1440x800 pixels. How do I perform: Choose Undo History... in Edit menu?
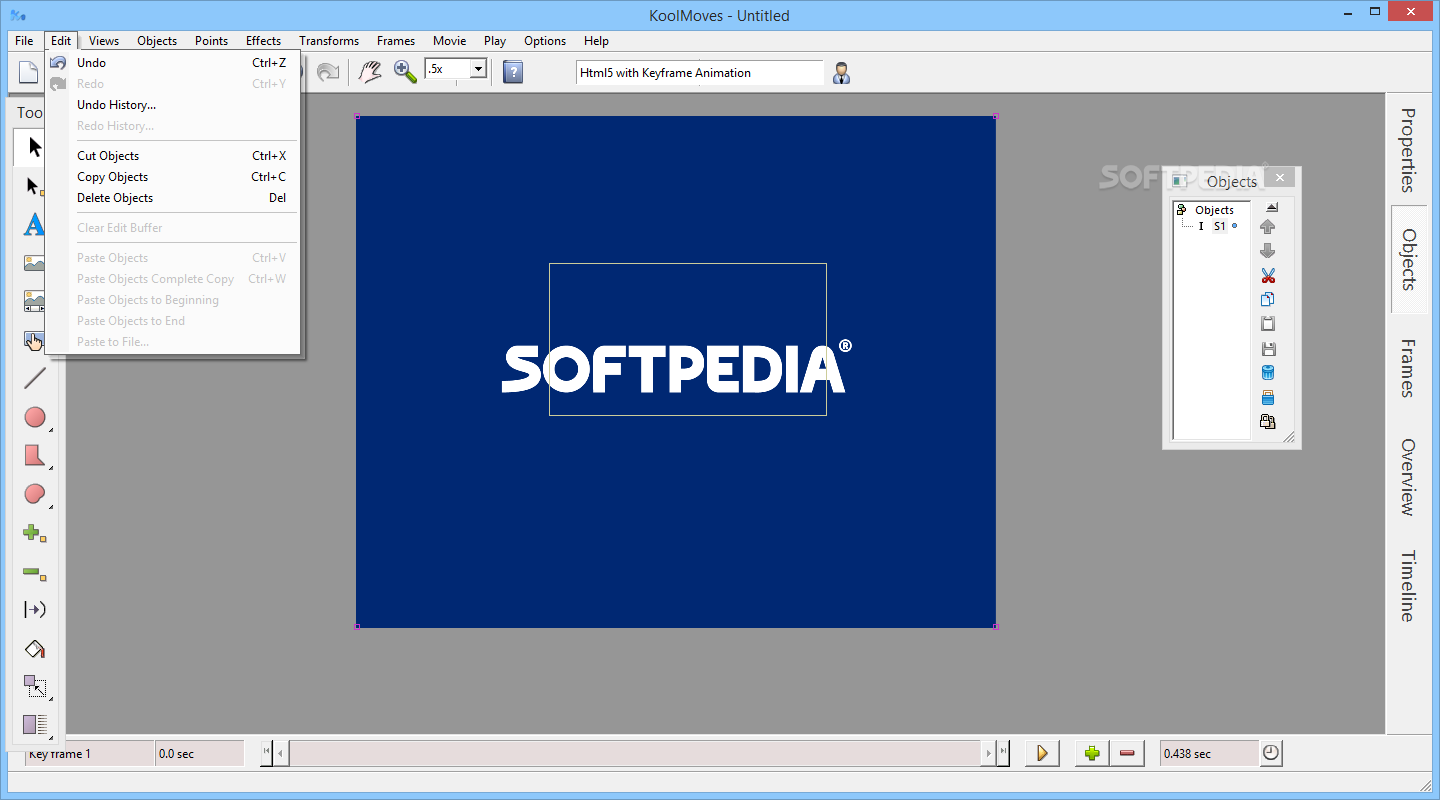point(172,105)
